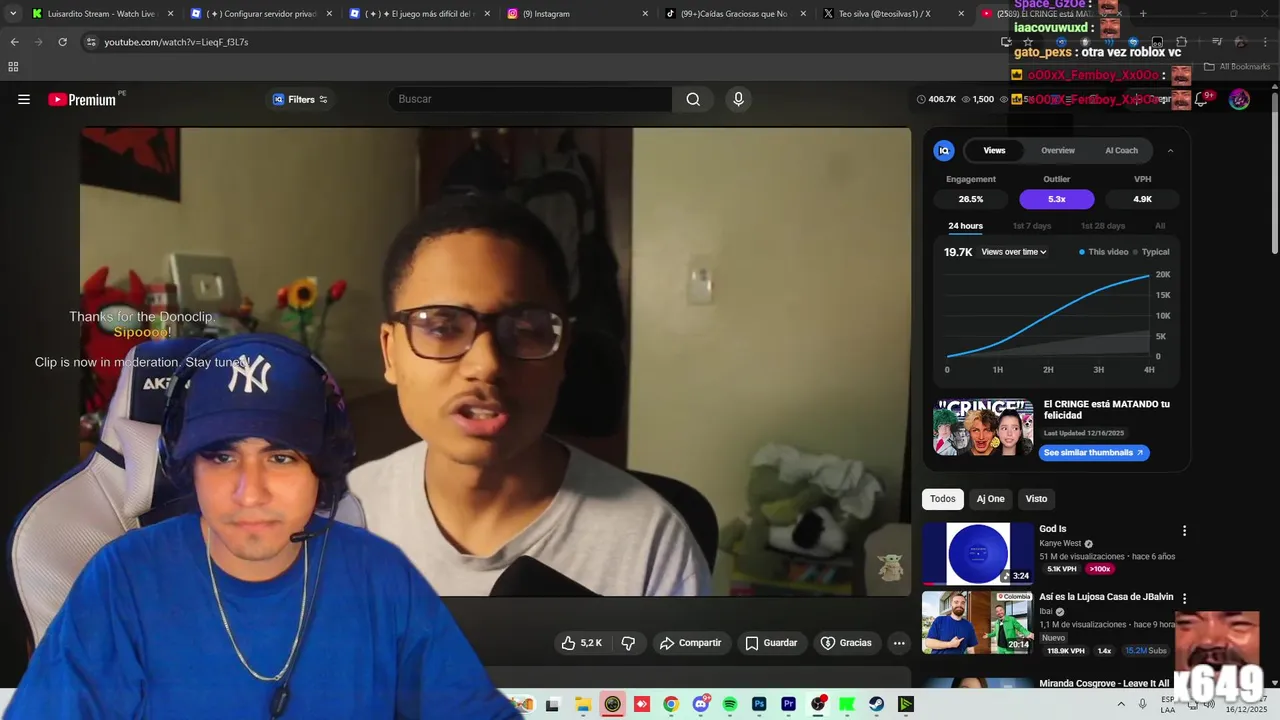
Task: Open Miranda Cosgrove - Leave It All video
Action: click(x=1104, y=684)
